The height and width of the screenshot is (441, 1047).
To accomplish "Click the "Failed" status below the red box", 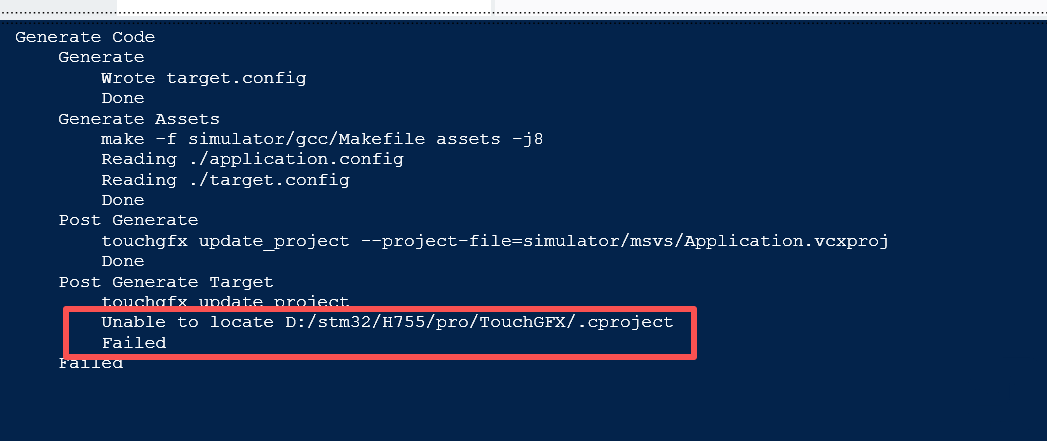I will 90,365.
